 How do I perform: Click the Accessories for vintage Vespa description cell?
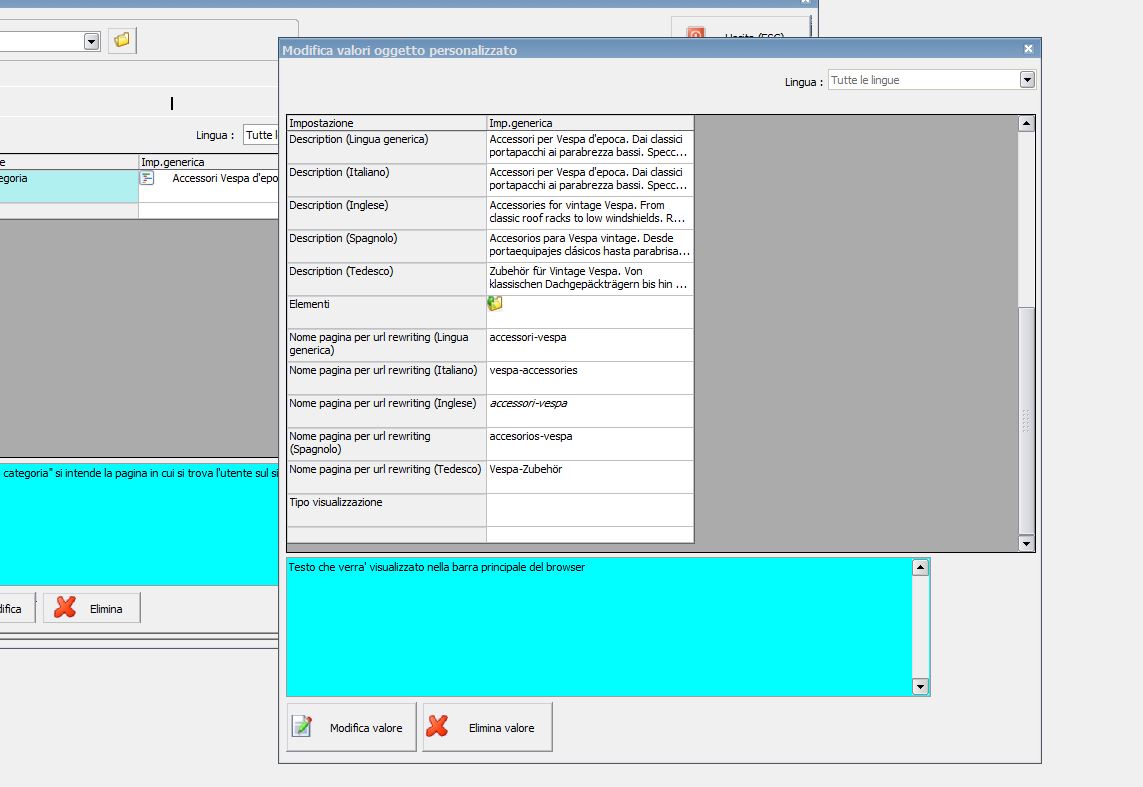click(x=590, y=213)
